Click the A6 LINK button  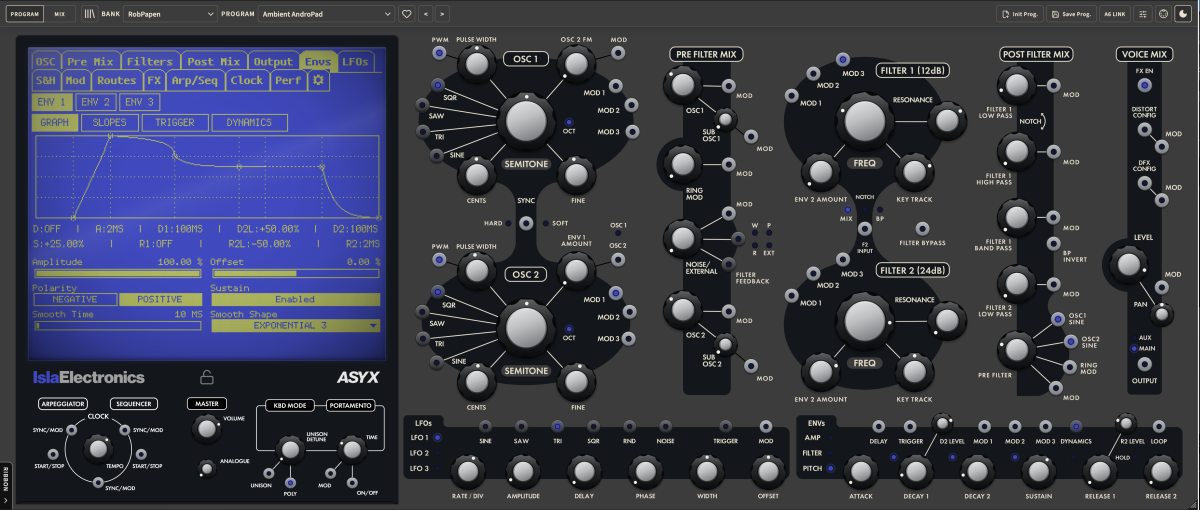(1114, 14)
